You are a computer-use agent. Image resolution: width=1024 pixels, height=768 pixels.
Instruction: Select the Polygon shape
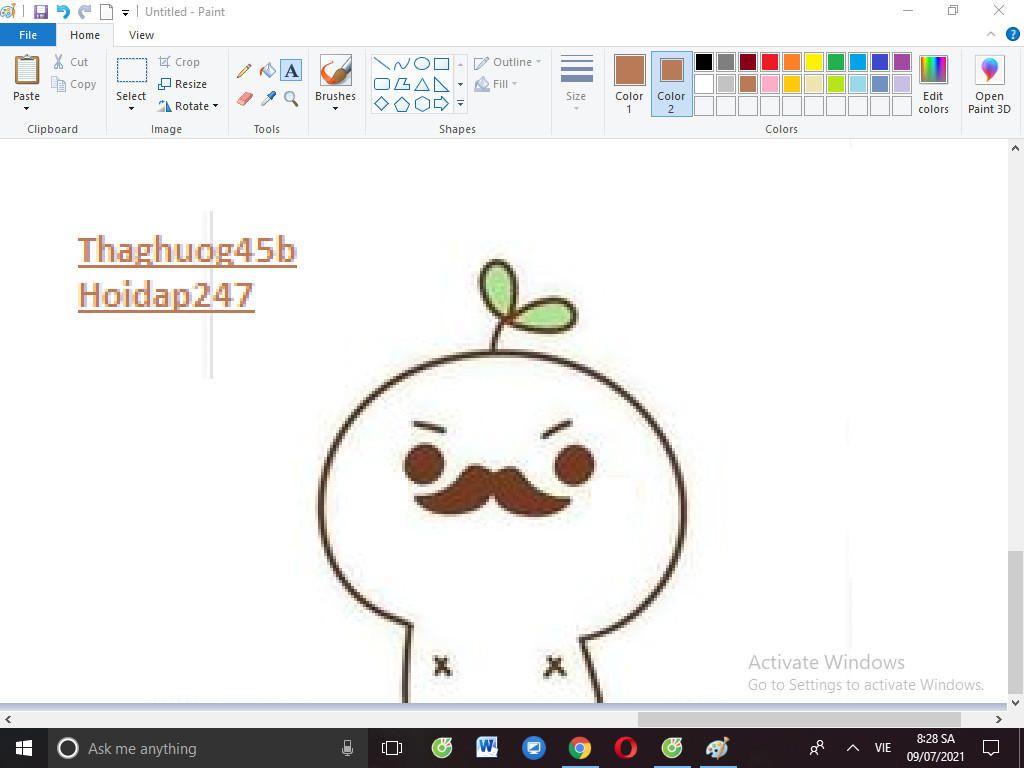(402, 84)
